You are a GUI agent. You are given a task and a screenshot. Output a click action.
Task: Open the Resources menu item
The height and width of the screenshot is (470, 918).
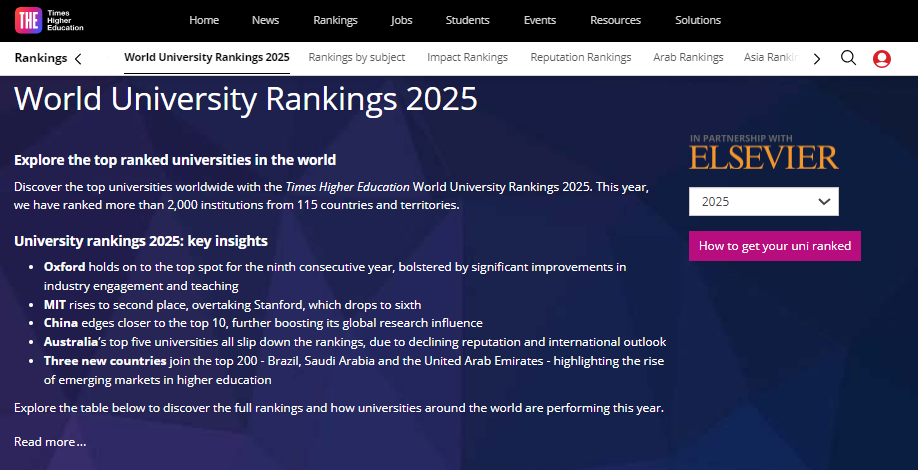point(615,20)
